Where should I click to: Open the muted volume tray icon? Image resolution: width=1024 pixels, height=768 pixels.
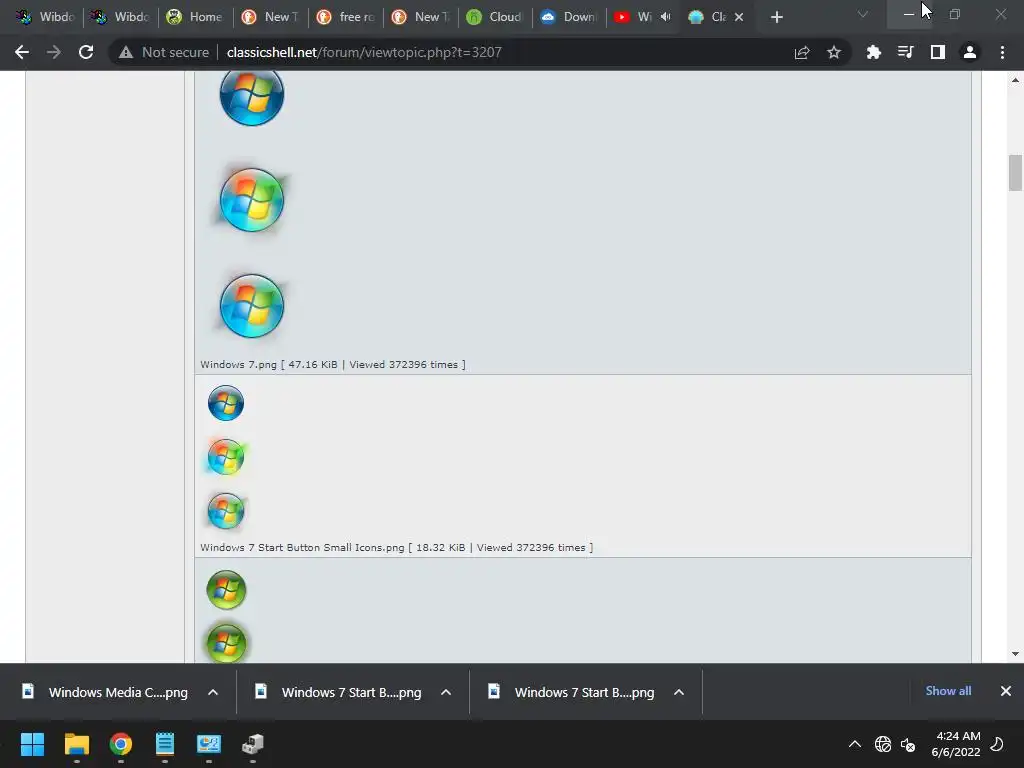coord(908,744)
